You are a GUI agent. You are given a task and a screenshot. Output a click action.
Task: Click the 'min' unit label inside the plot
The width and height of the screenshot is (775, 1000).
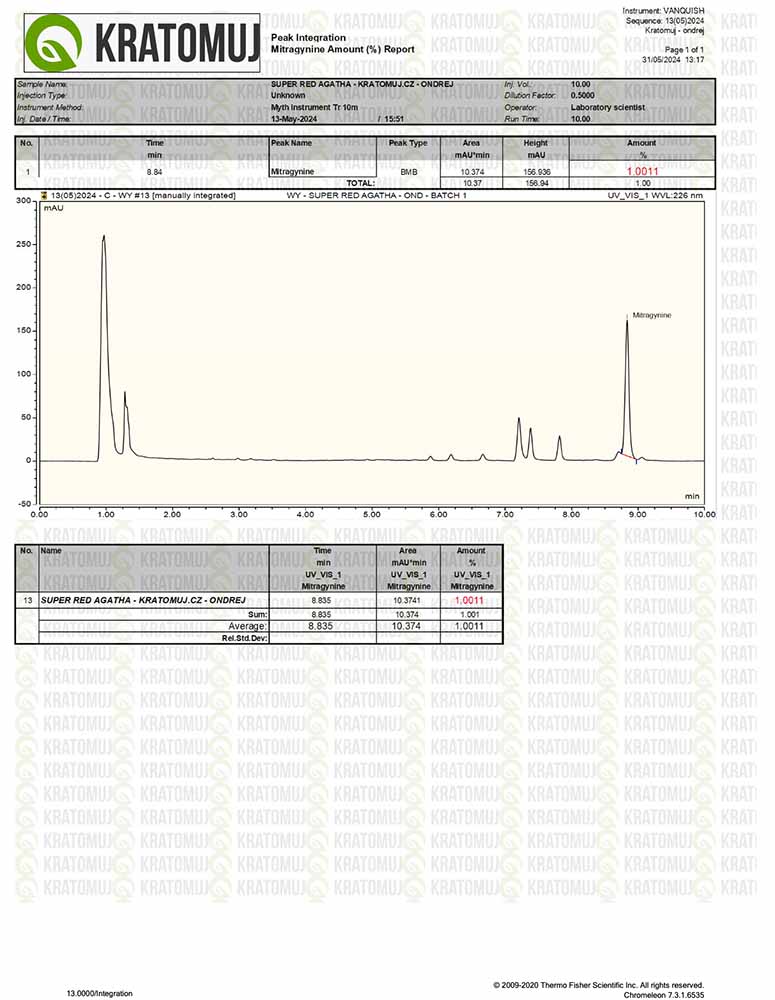click(x=692, y=496)
